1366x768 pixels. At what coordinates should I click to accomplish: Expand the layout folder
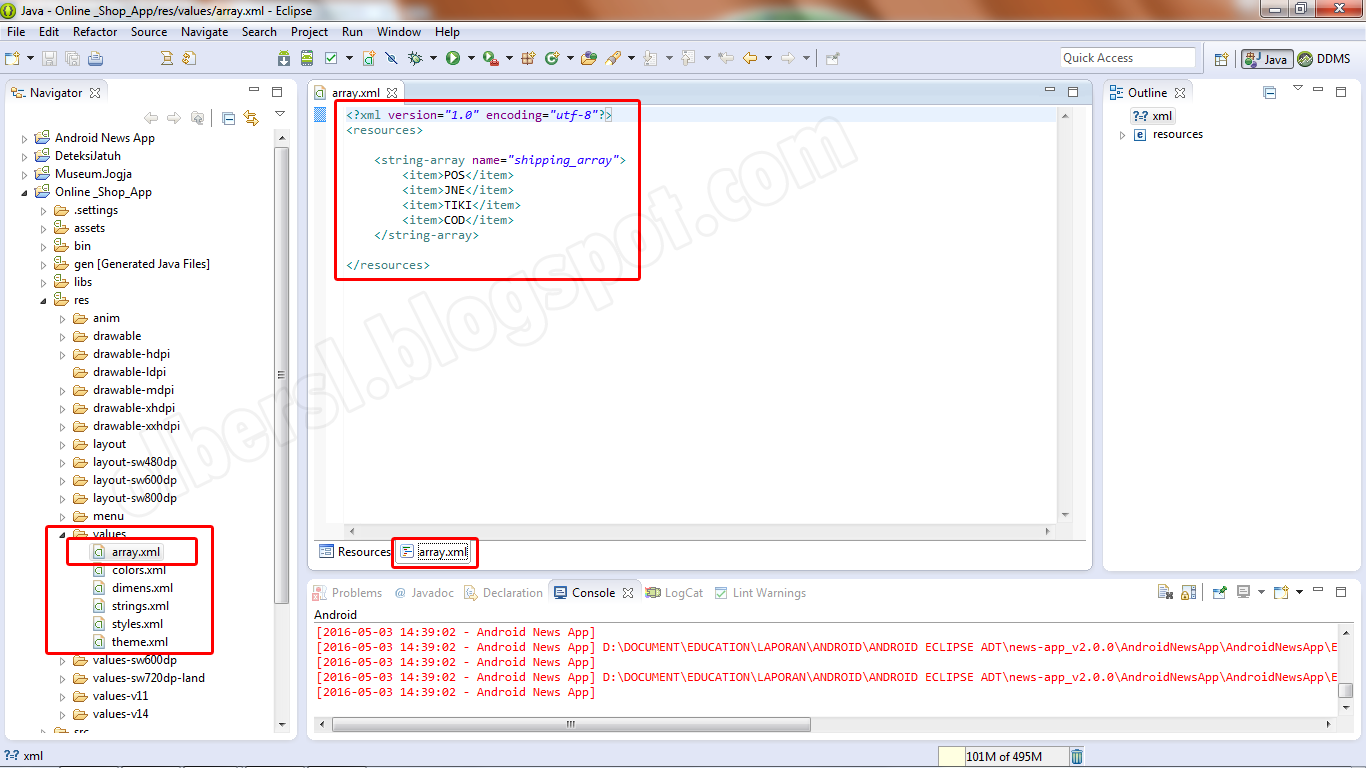[x=61, y=443]
